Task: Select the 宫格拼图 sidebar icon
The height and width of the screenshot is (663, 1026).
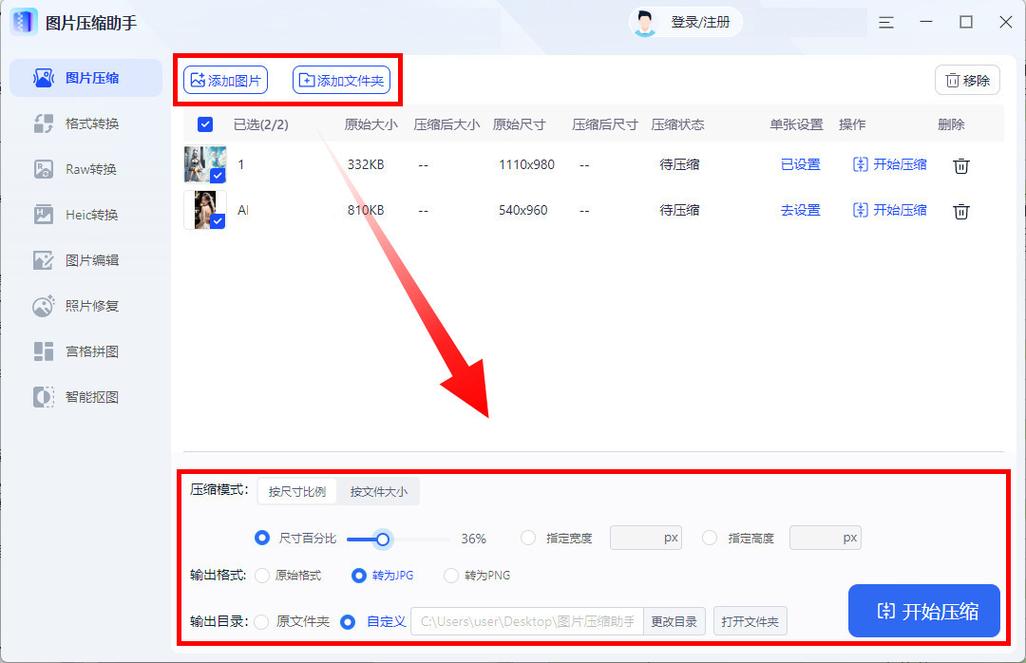Action: click(44, 351)
